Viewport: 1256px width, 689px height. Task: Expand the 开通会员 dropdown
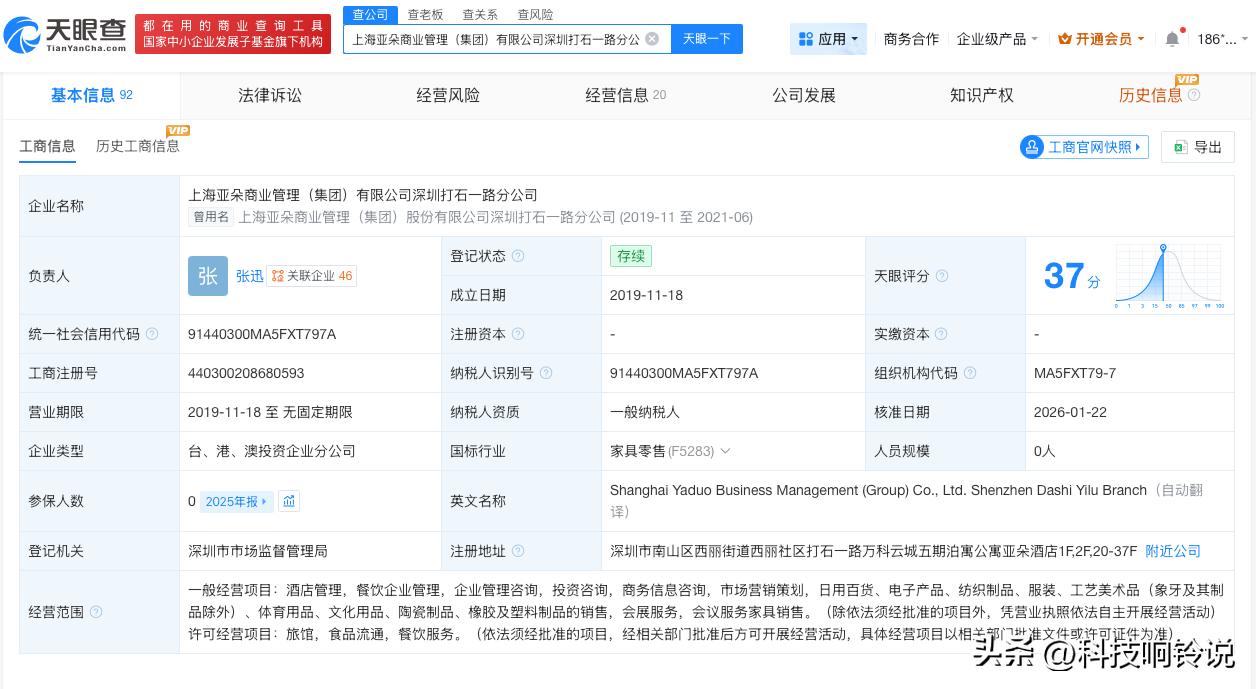1103,39
